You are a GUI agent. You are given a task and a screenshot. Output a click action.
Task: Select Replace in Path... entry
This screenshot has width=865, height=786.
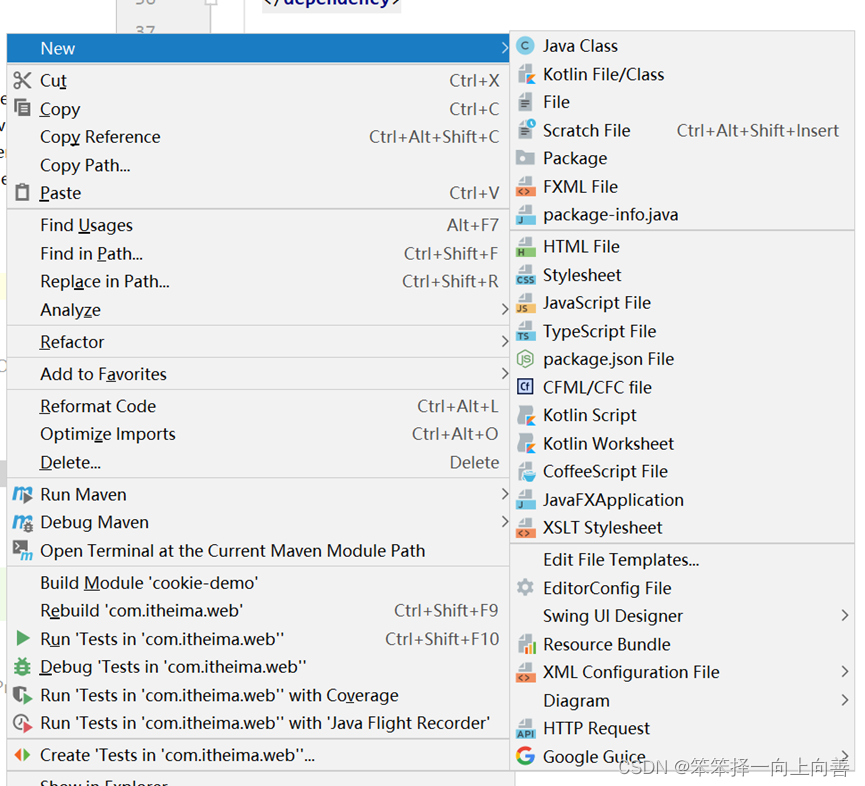coord(258,281)
